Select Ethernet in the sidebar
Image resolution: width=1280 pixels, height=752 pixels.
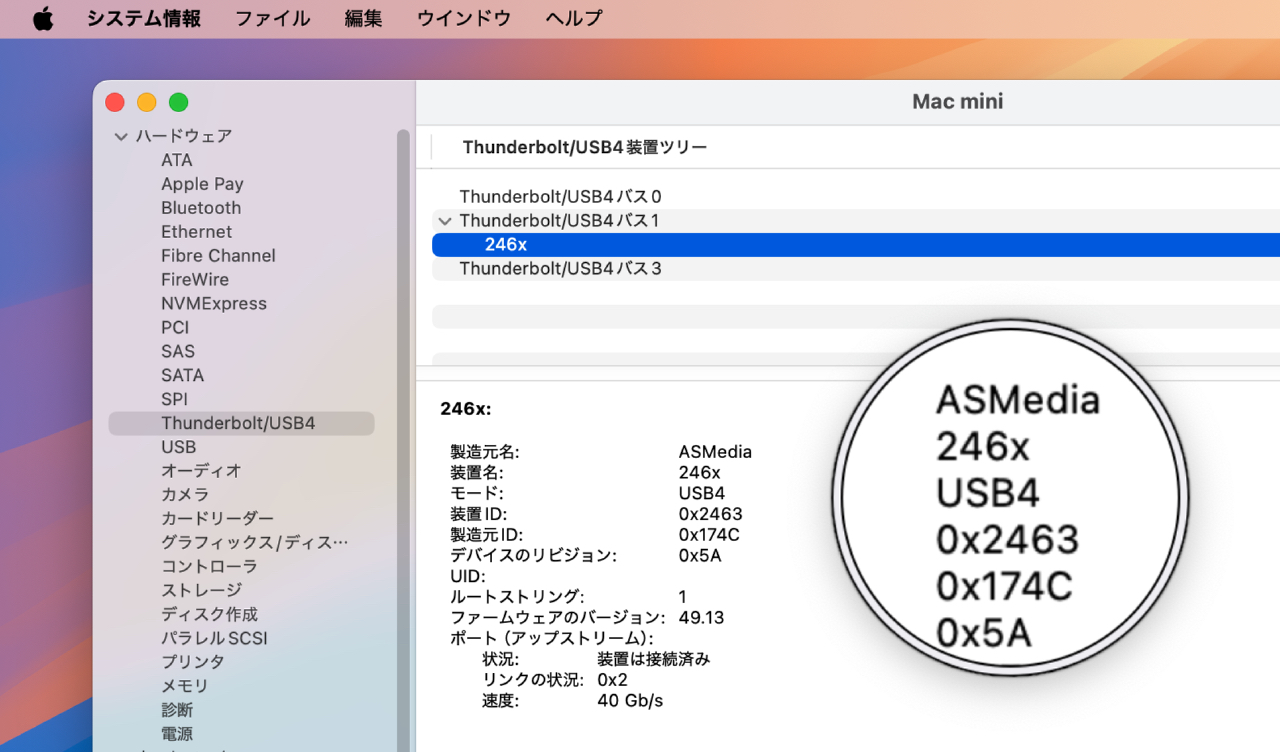pos(196,232)
